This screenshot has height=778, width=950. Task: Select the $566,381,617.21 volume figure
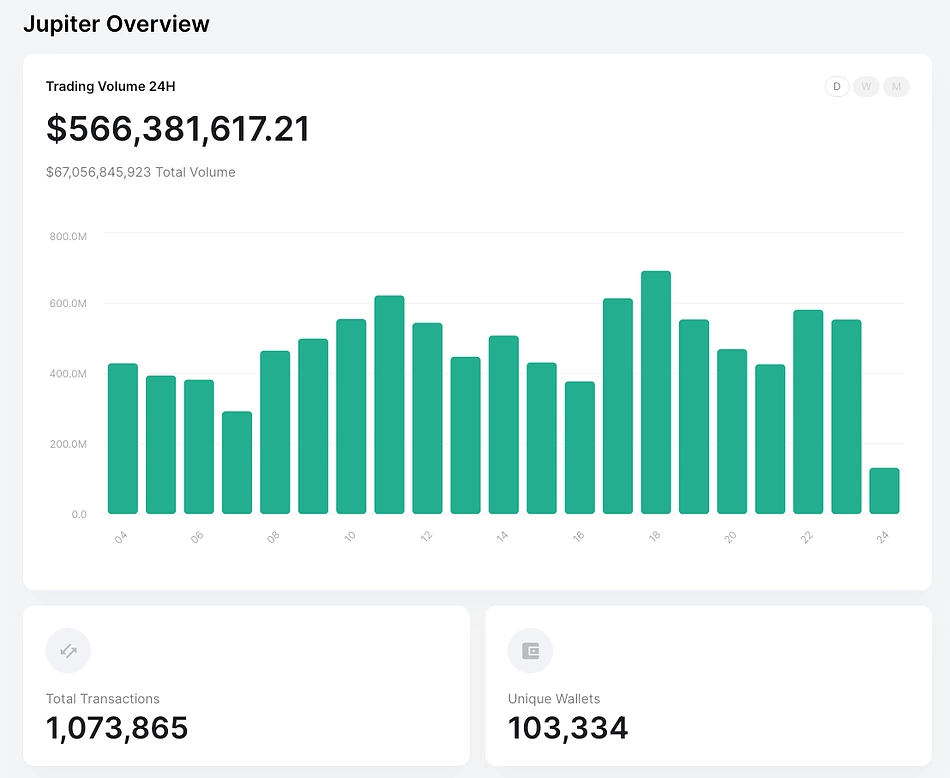(178, 129)
